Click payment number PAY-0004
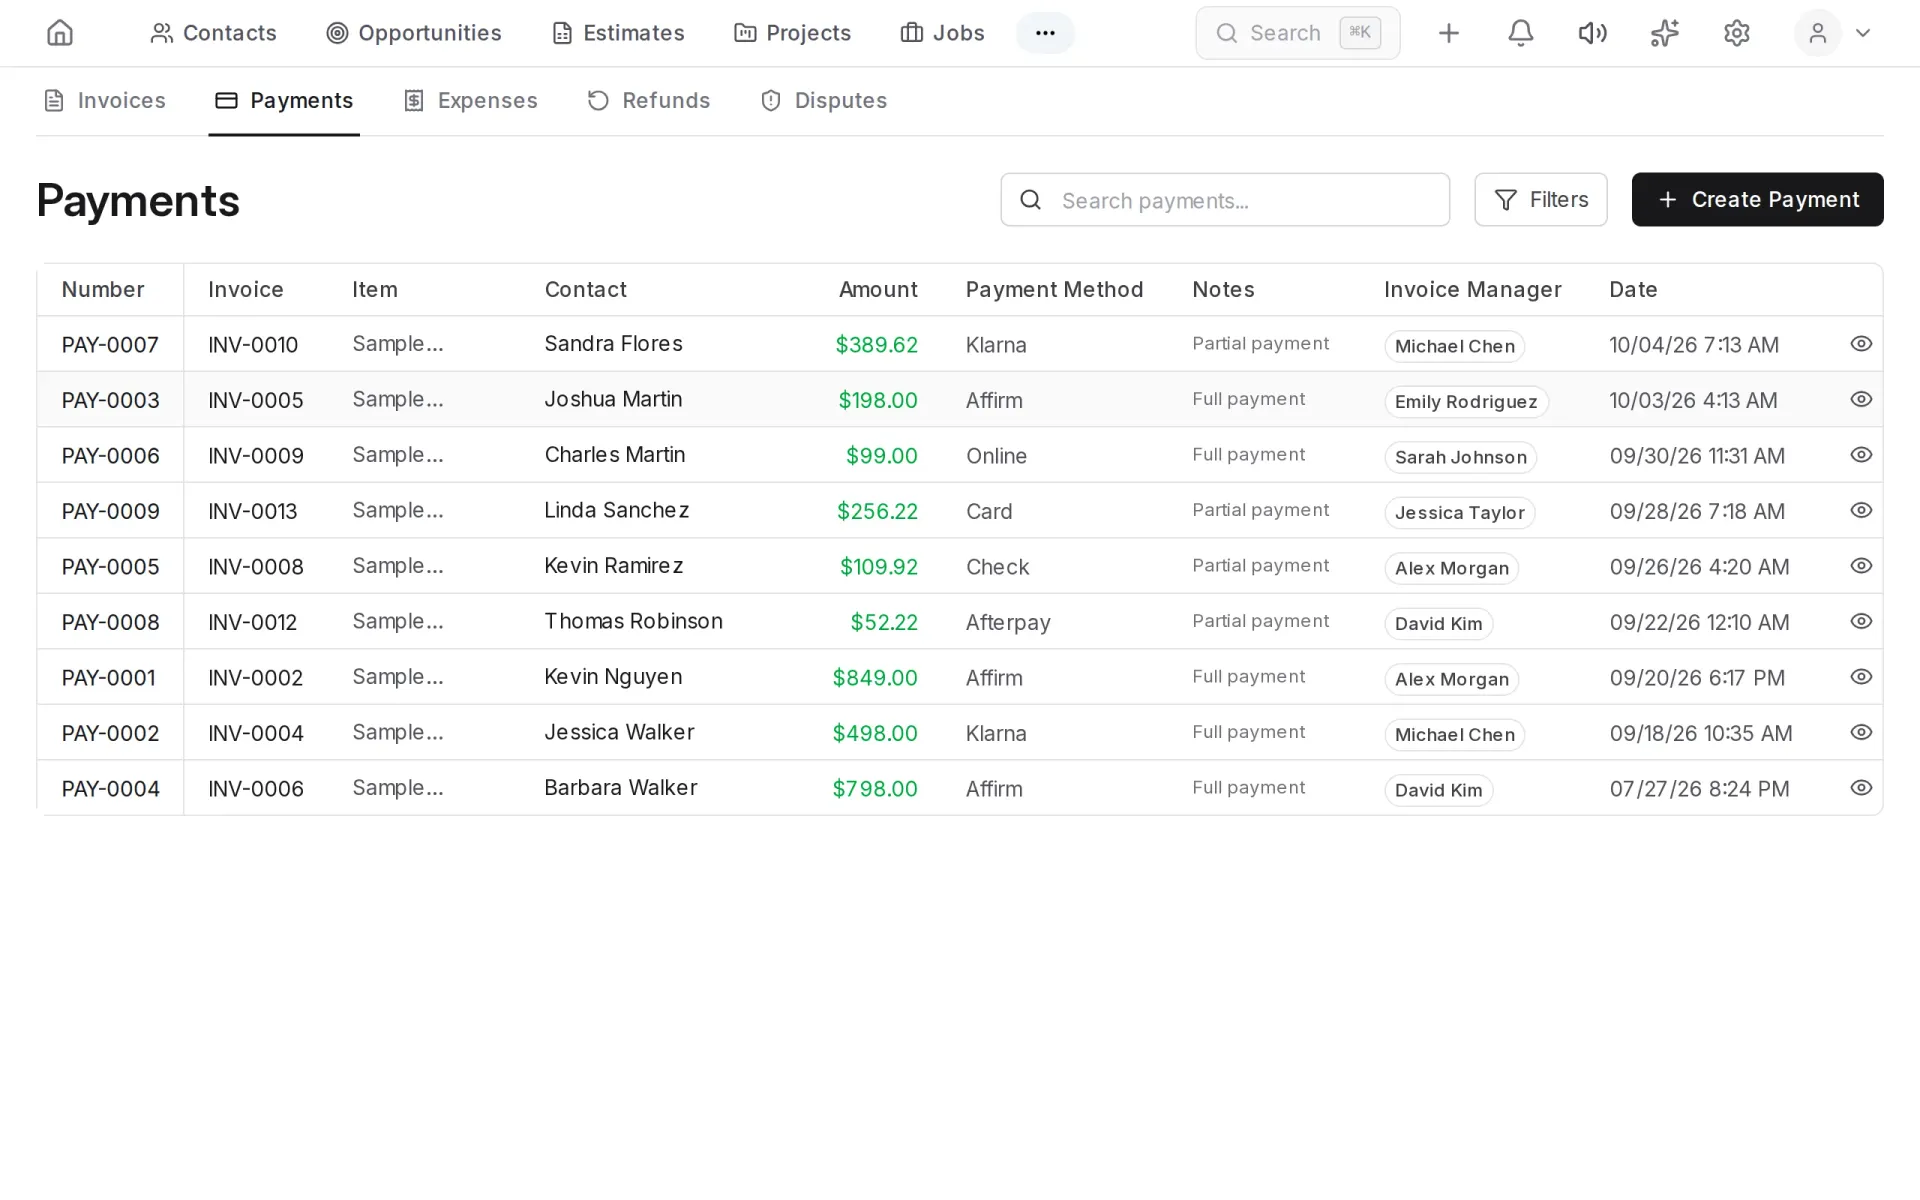This screenshot has width=1920, height=1200. pos(110,789)
